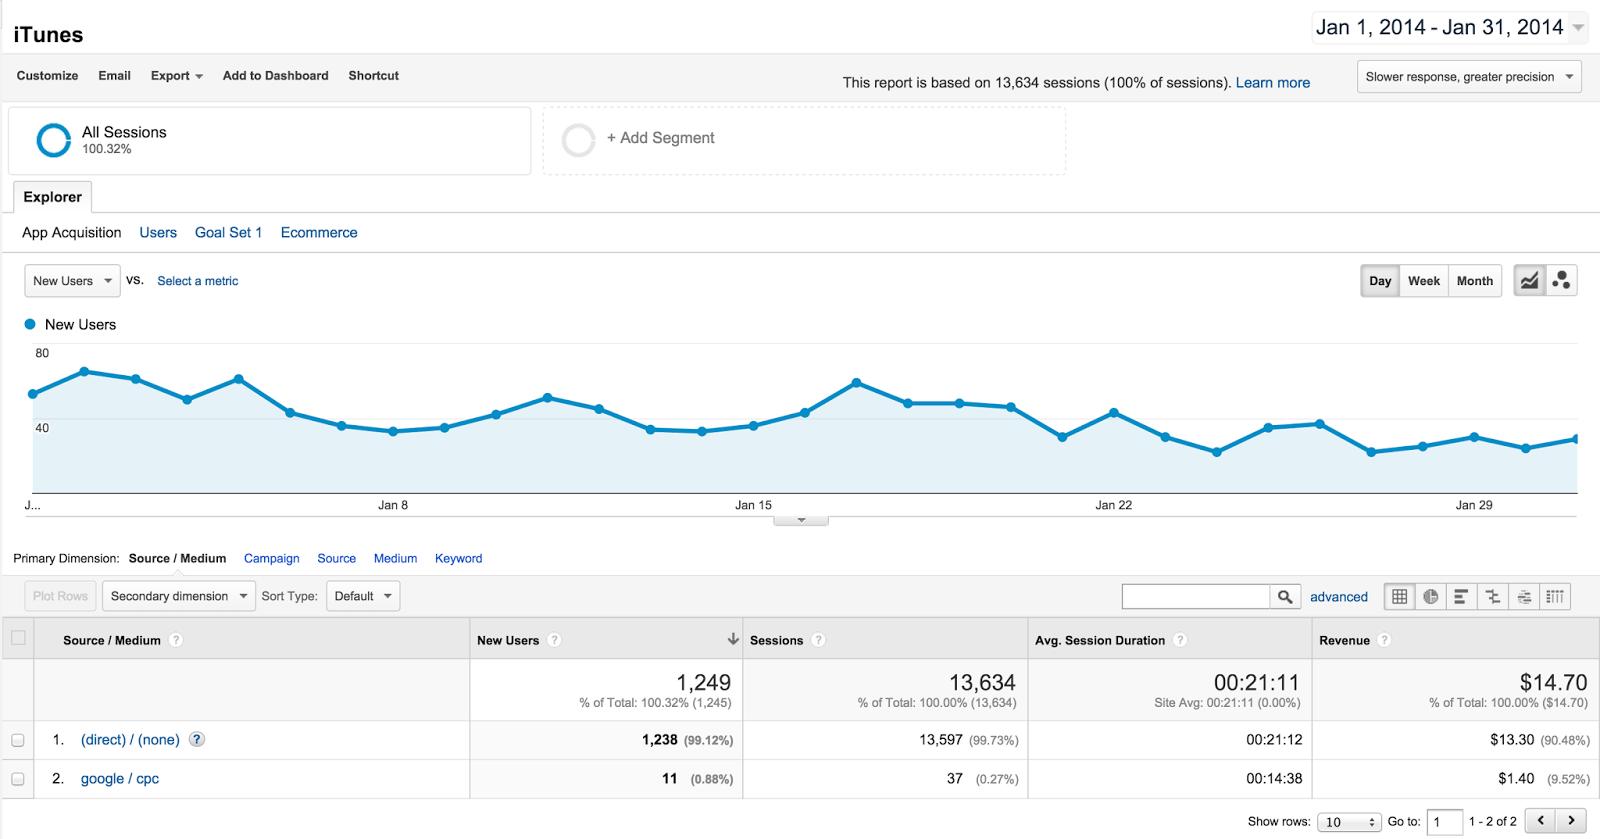Select the Comparison view icon
Viewport: 1600px width, 839px height.
1492,597
